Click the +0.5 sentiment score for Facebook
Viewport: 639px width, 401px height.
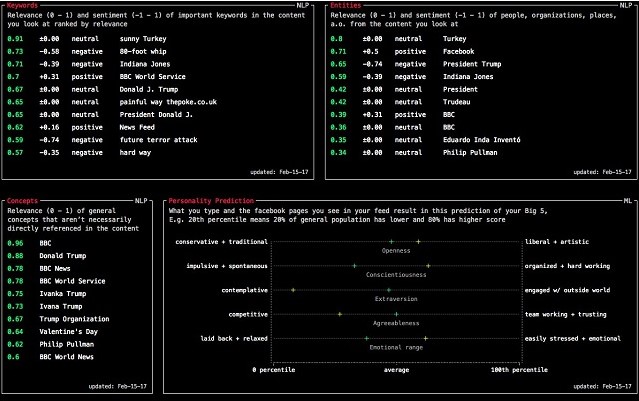370,52
